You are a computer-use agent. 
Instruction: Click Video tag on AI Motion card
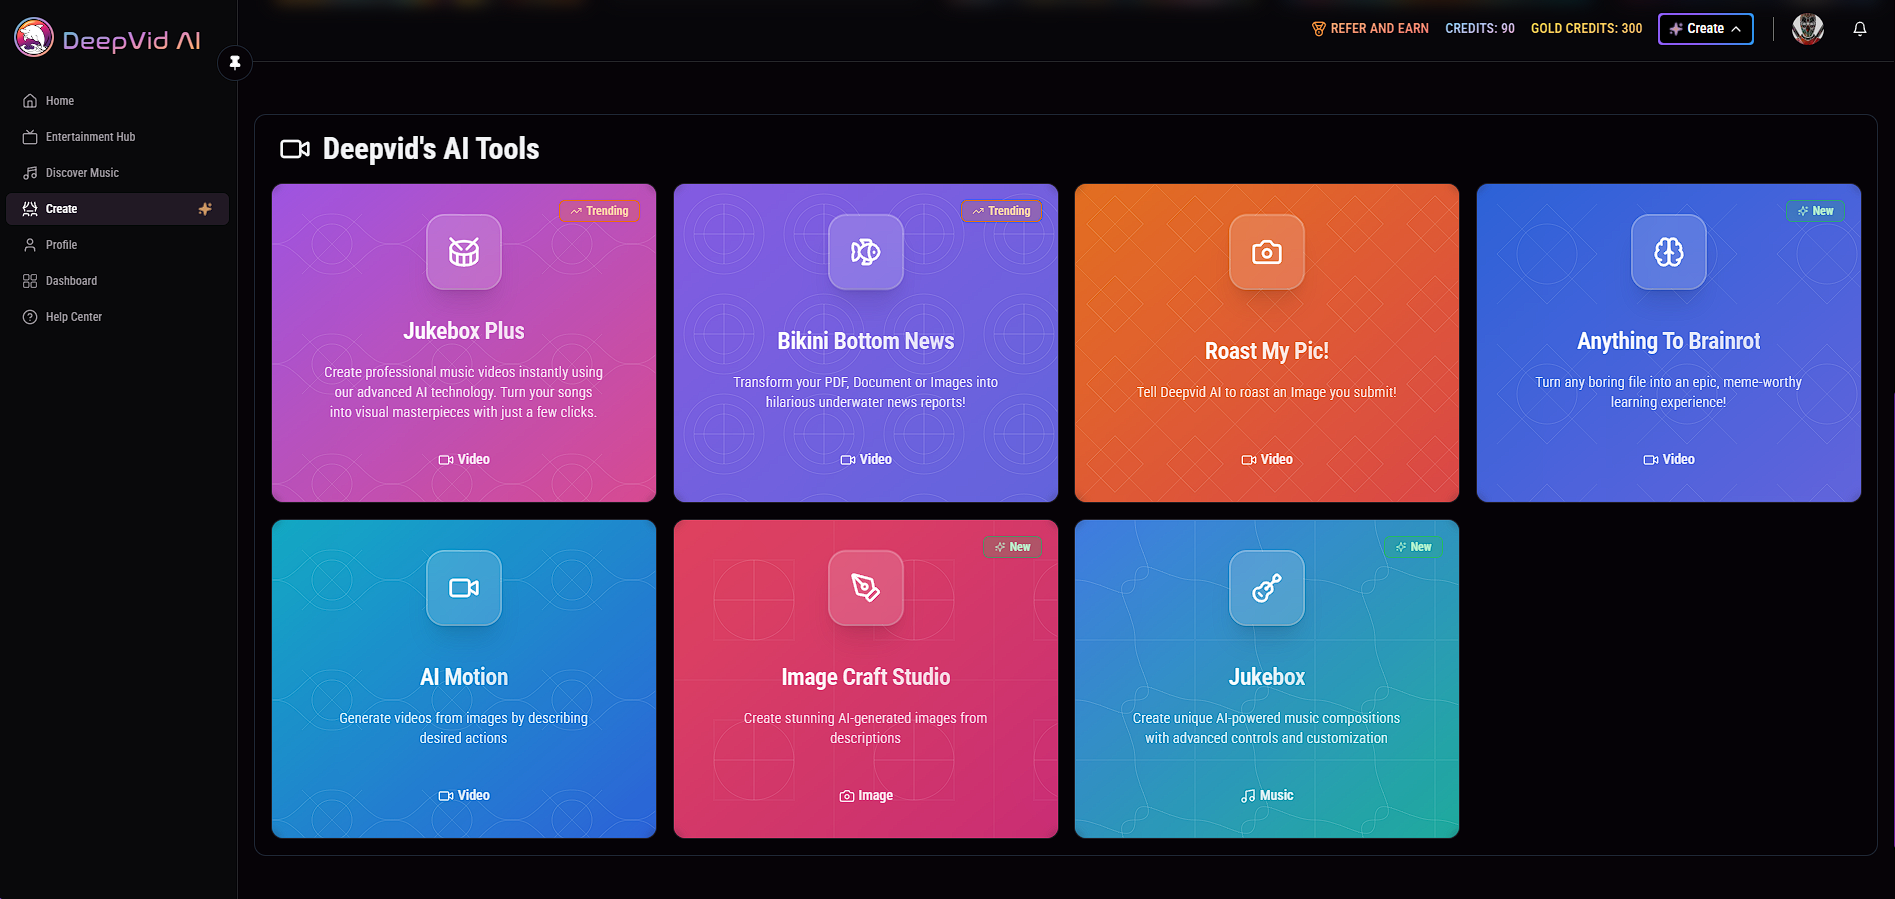click(464, 796)
